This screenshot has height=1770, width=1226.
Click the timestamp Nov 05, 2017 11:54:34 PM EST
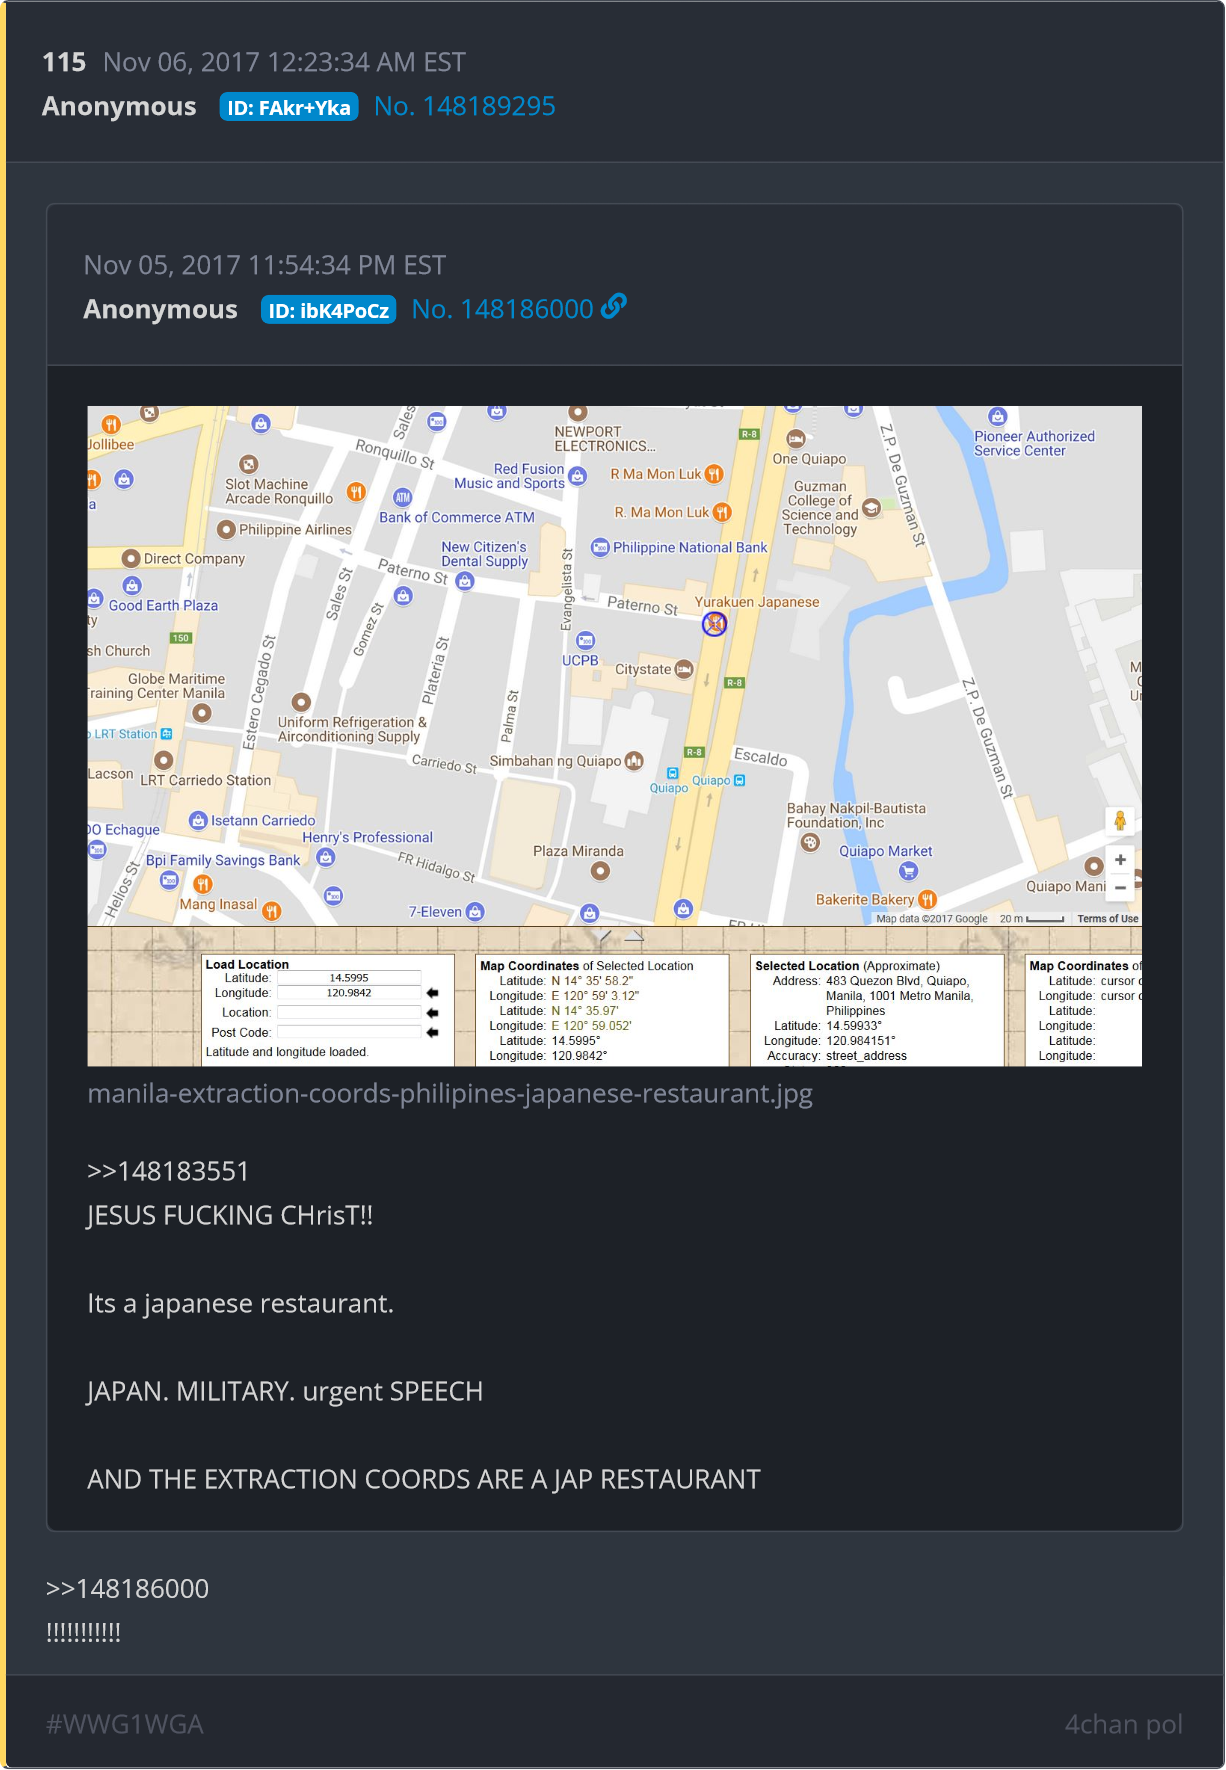click(x=265, y=265)
